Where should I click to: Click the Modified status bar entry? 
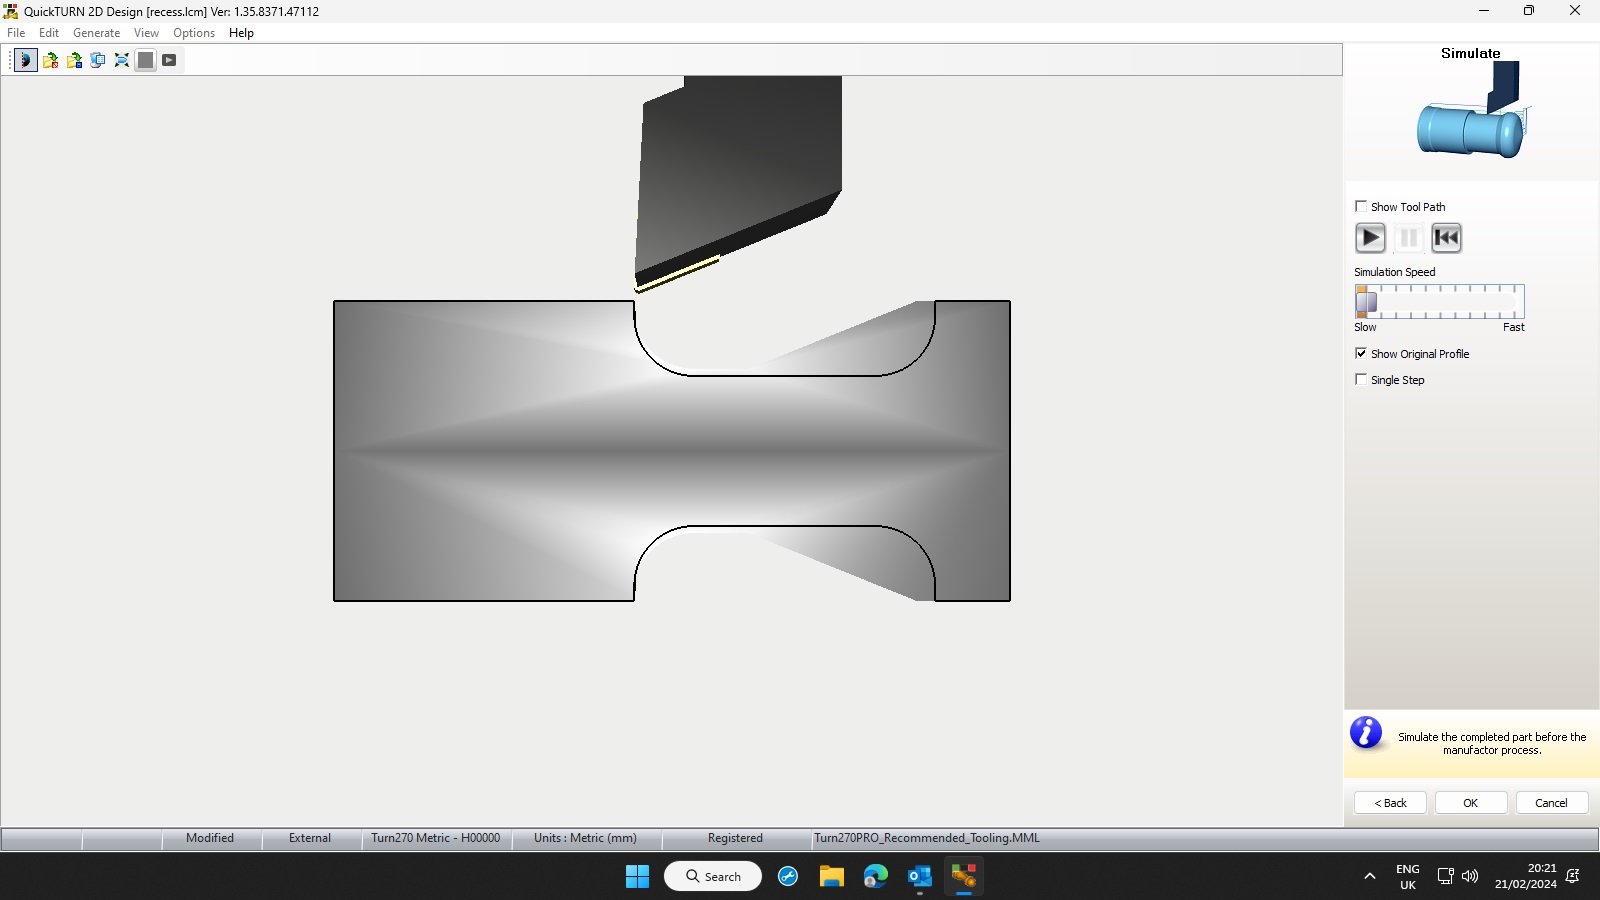coord(210,838)
